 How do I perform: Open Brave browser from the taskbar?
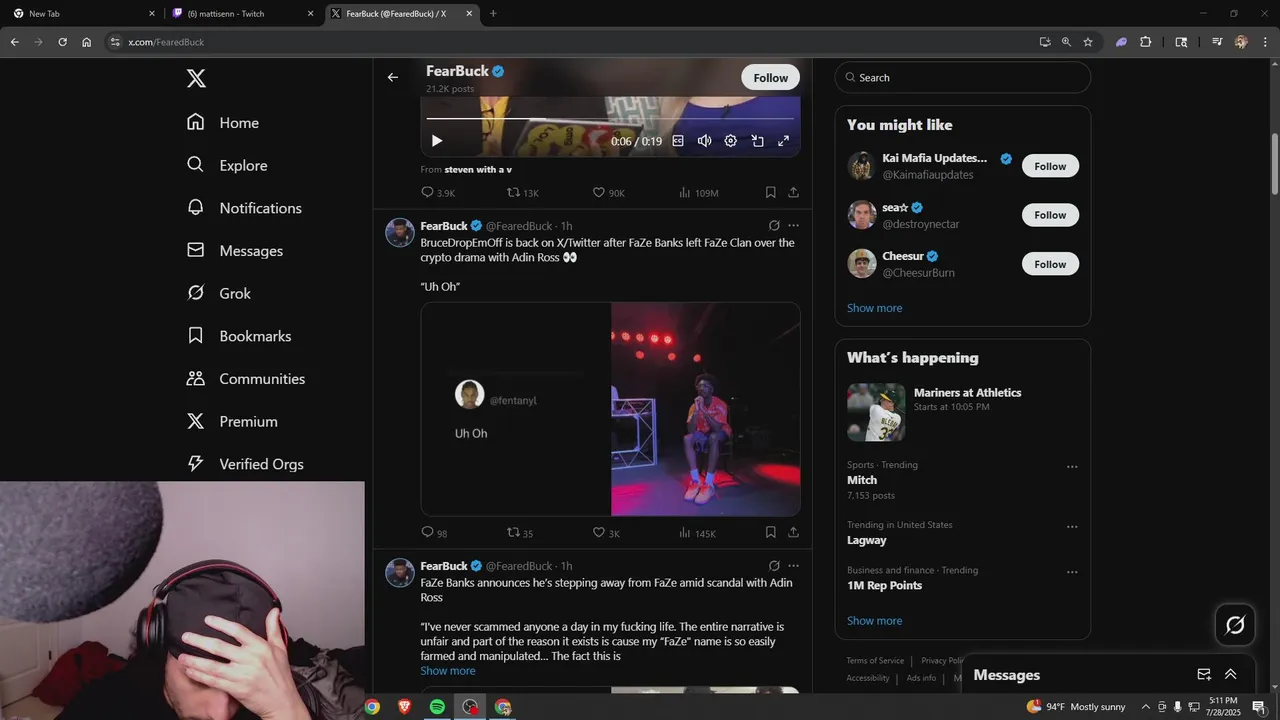click(x=404, y=707)
